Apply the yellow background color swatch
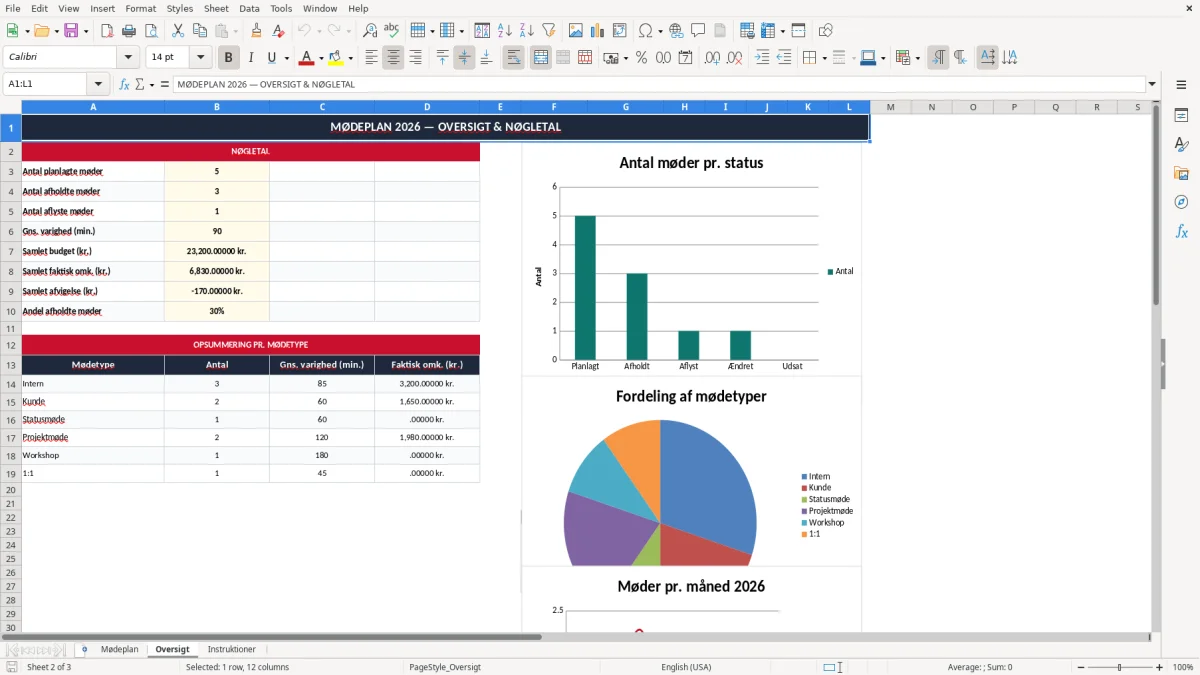 (x=335, y=58)
